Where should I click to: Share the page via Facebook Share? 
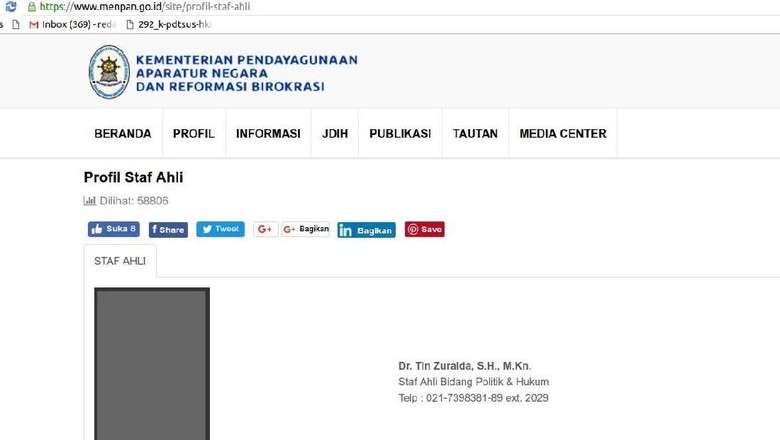[x=168, y=230]
